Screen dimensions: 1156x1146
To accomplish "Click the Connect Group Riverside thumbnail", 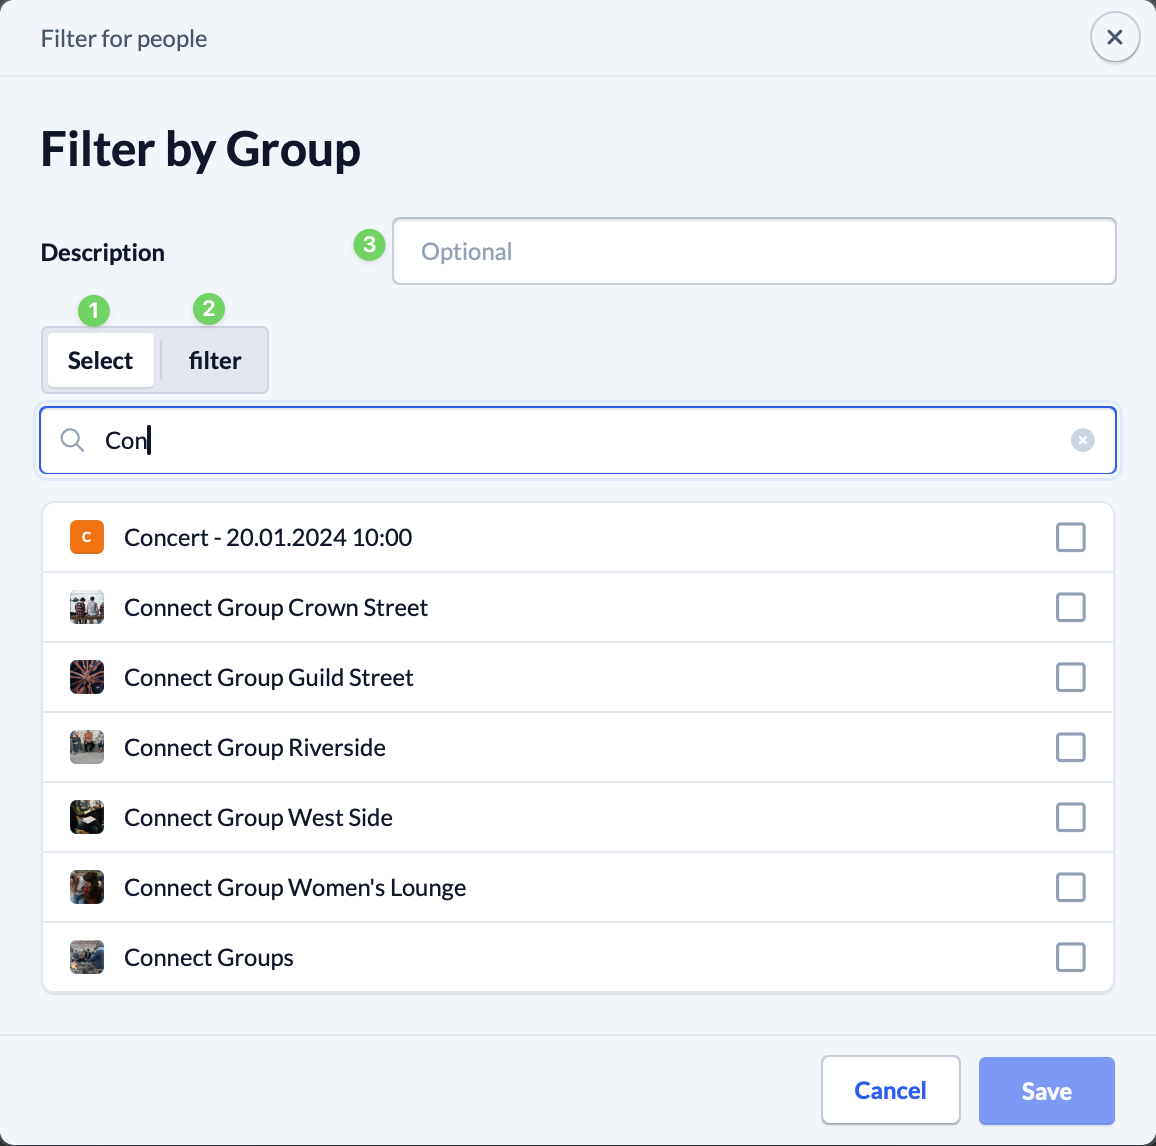I will click(87, 747).
